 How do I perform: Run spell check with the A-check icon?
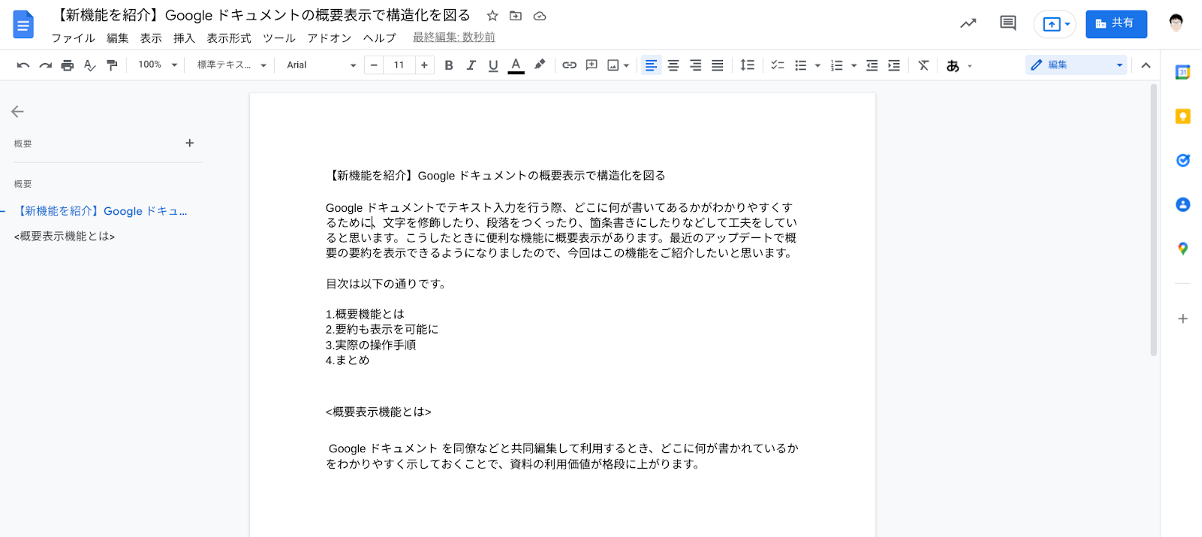(89, 65)
